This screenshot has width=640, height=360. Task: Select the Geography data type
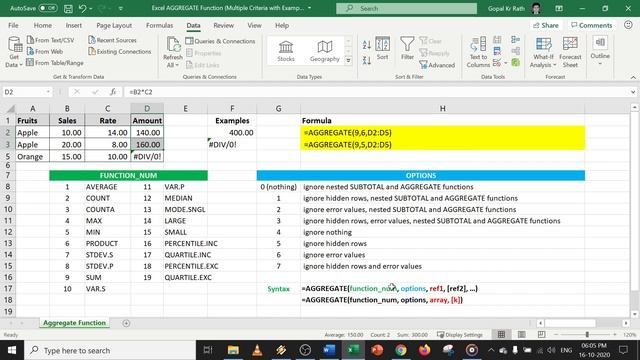click(324, 51)
